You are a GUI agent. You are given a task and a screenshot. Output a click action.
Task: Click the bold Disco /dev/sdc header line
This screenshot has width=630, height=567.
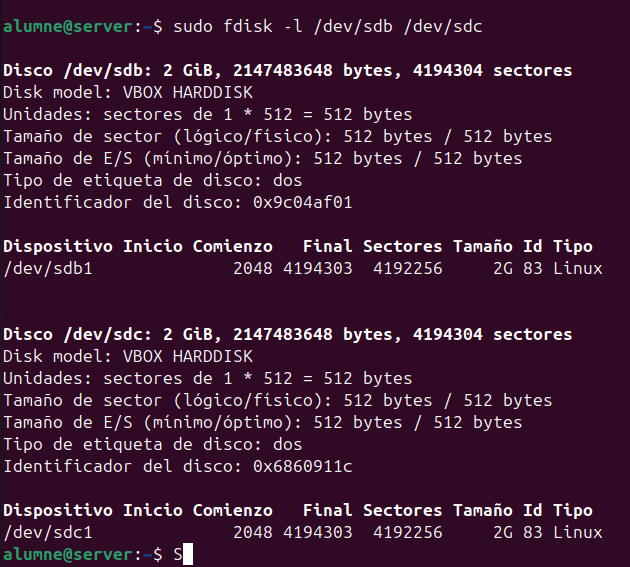point(288,334)
